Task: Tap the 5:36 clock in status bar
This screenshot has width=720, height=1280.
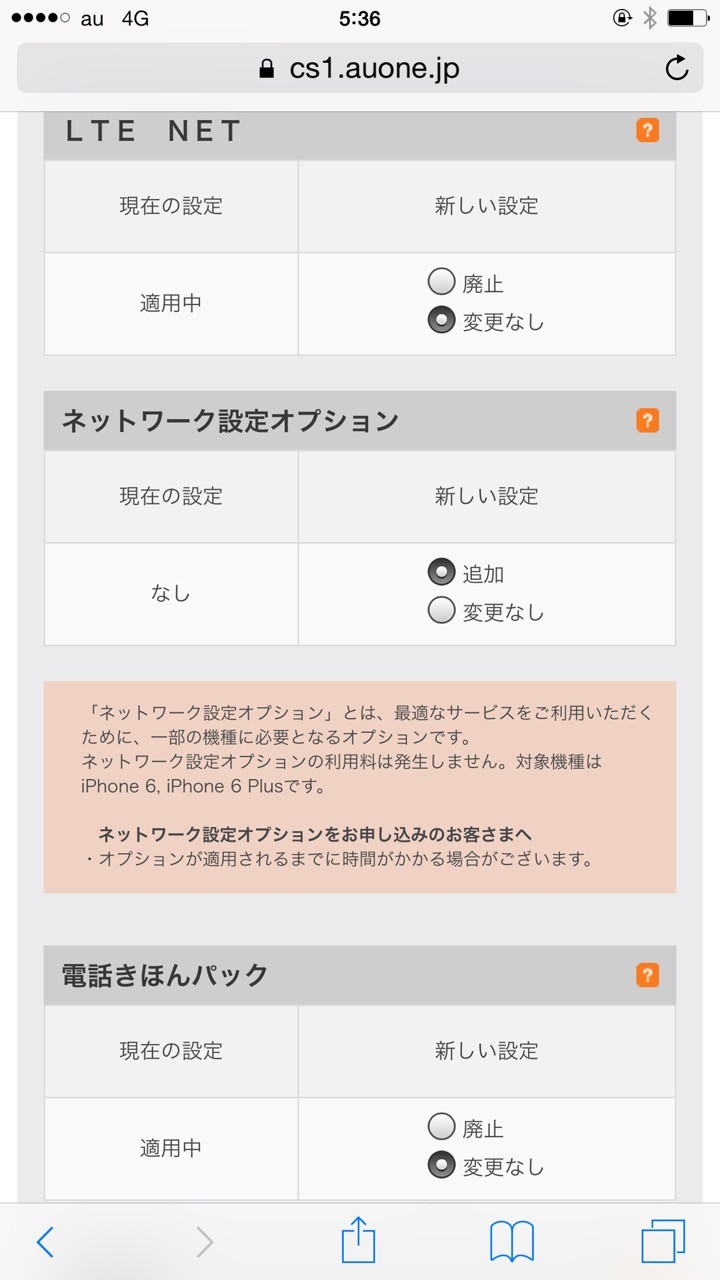Action: [359, 18]
